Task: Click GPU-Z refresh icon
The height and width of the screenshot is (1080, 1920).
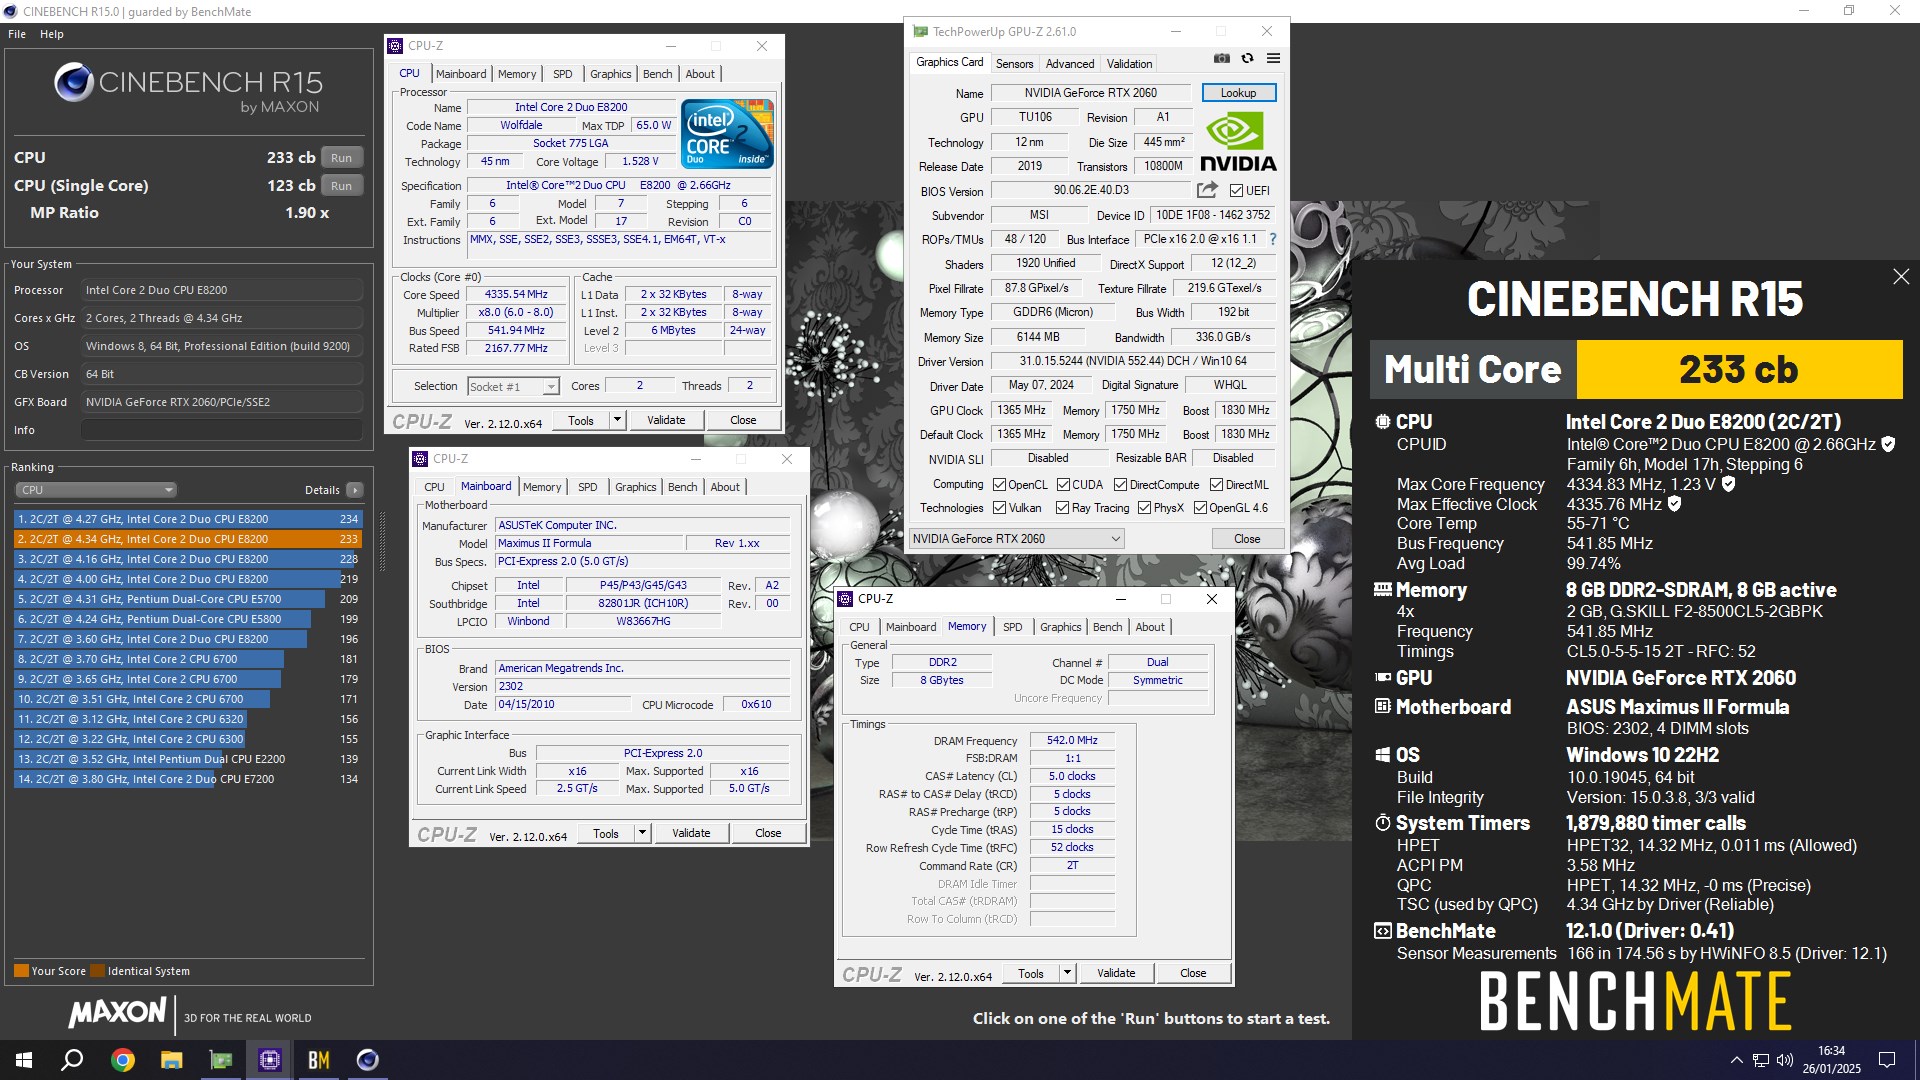Action: (1247, 58)
